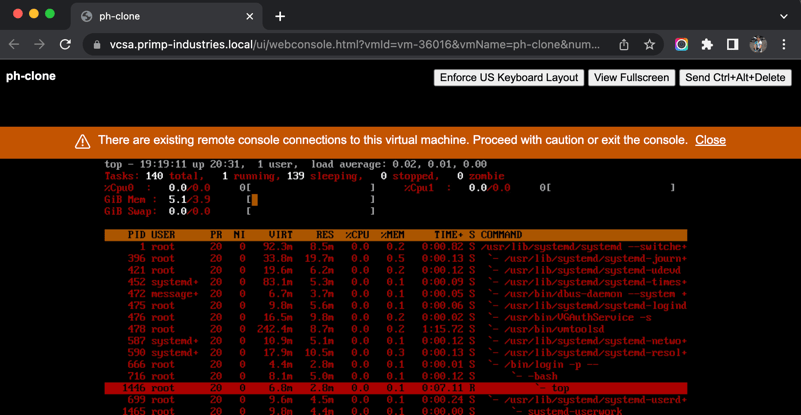The image size is (801, 415).
Task: Bookmark this page with the star icon
Action: click(650, 45)
